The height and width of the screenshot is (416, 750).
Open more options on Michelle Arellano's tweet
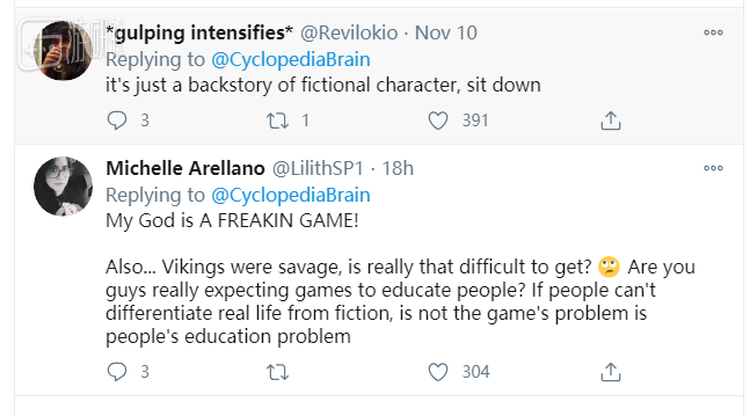[x=712, y=168]
